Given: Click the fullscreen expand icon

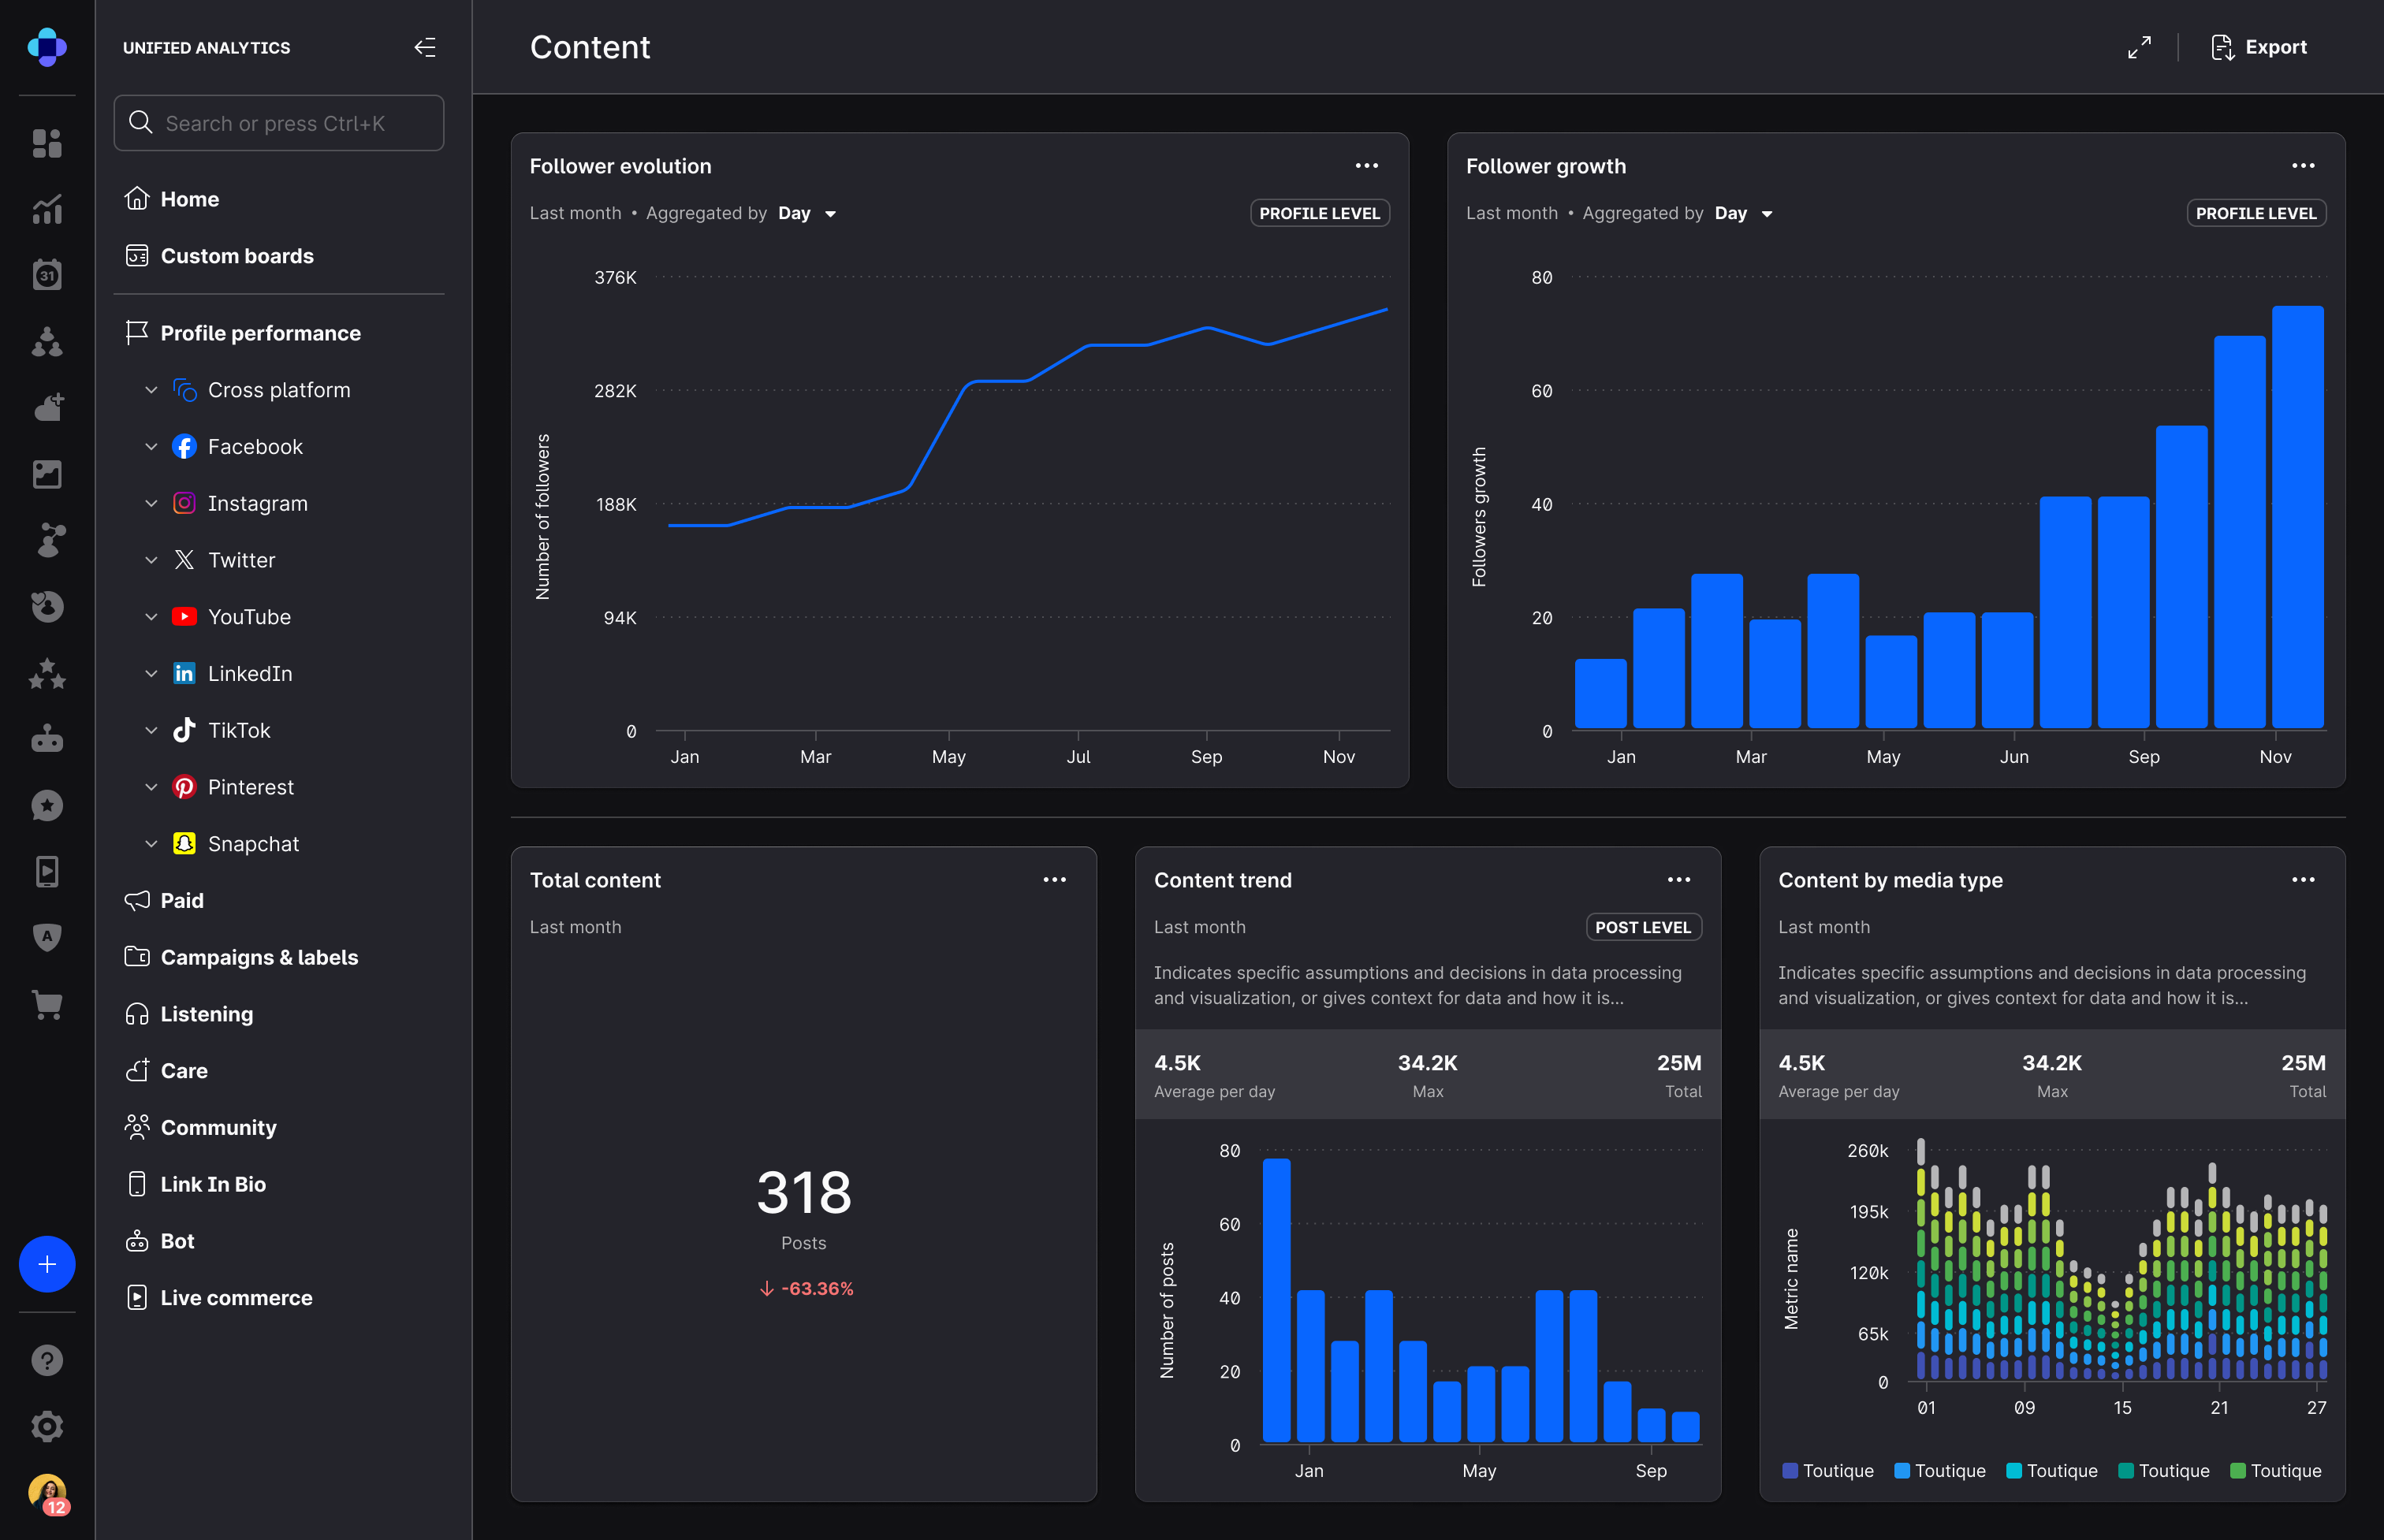Looking at the screenshot, I should [2139, 47].
